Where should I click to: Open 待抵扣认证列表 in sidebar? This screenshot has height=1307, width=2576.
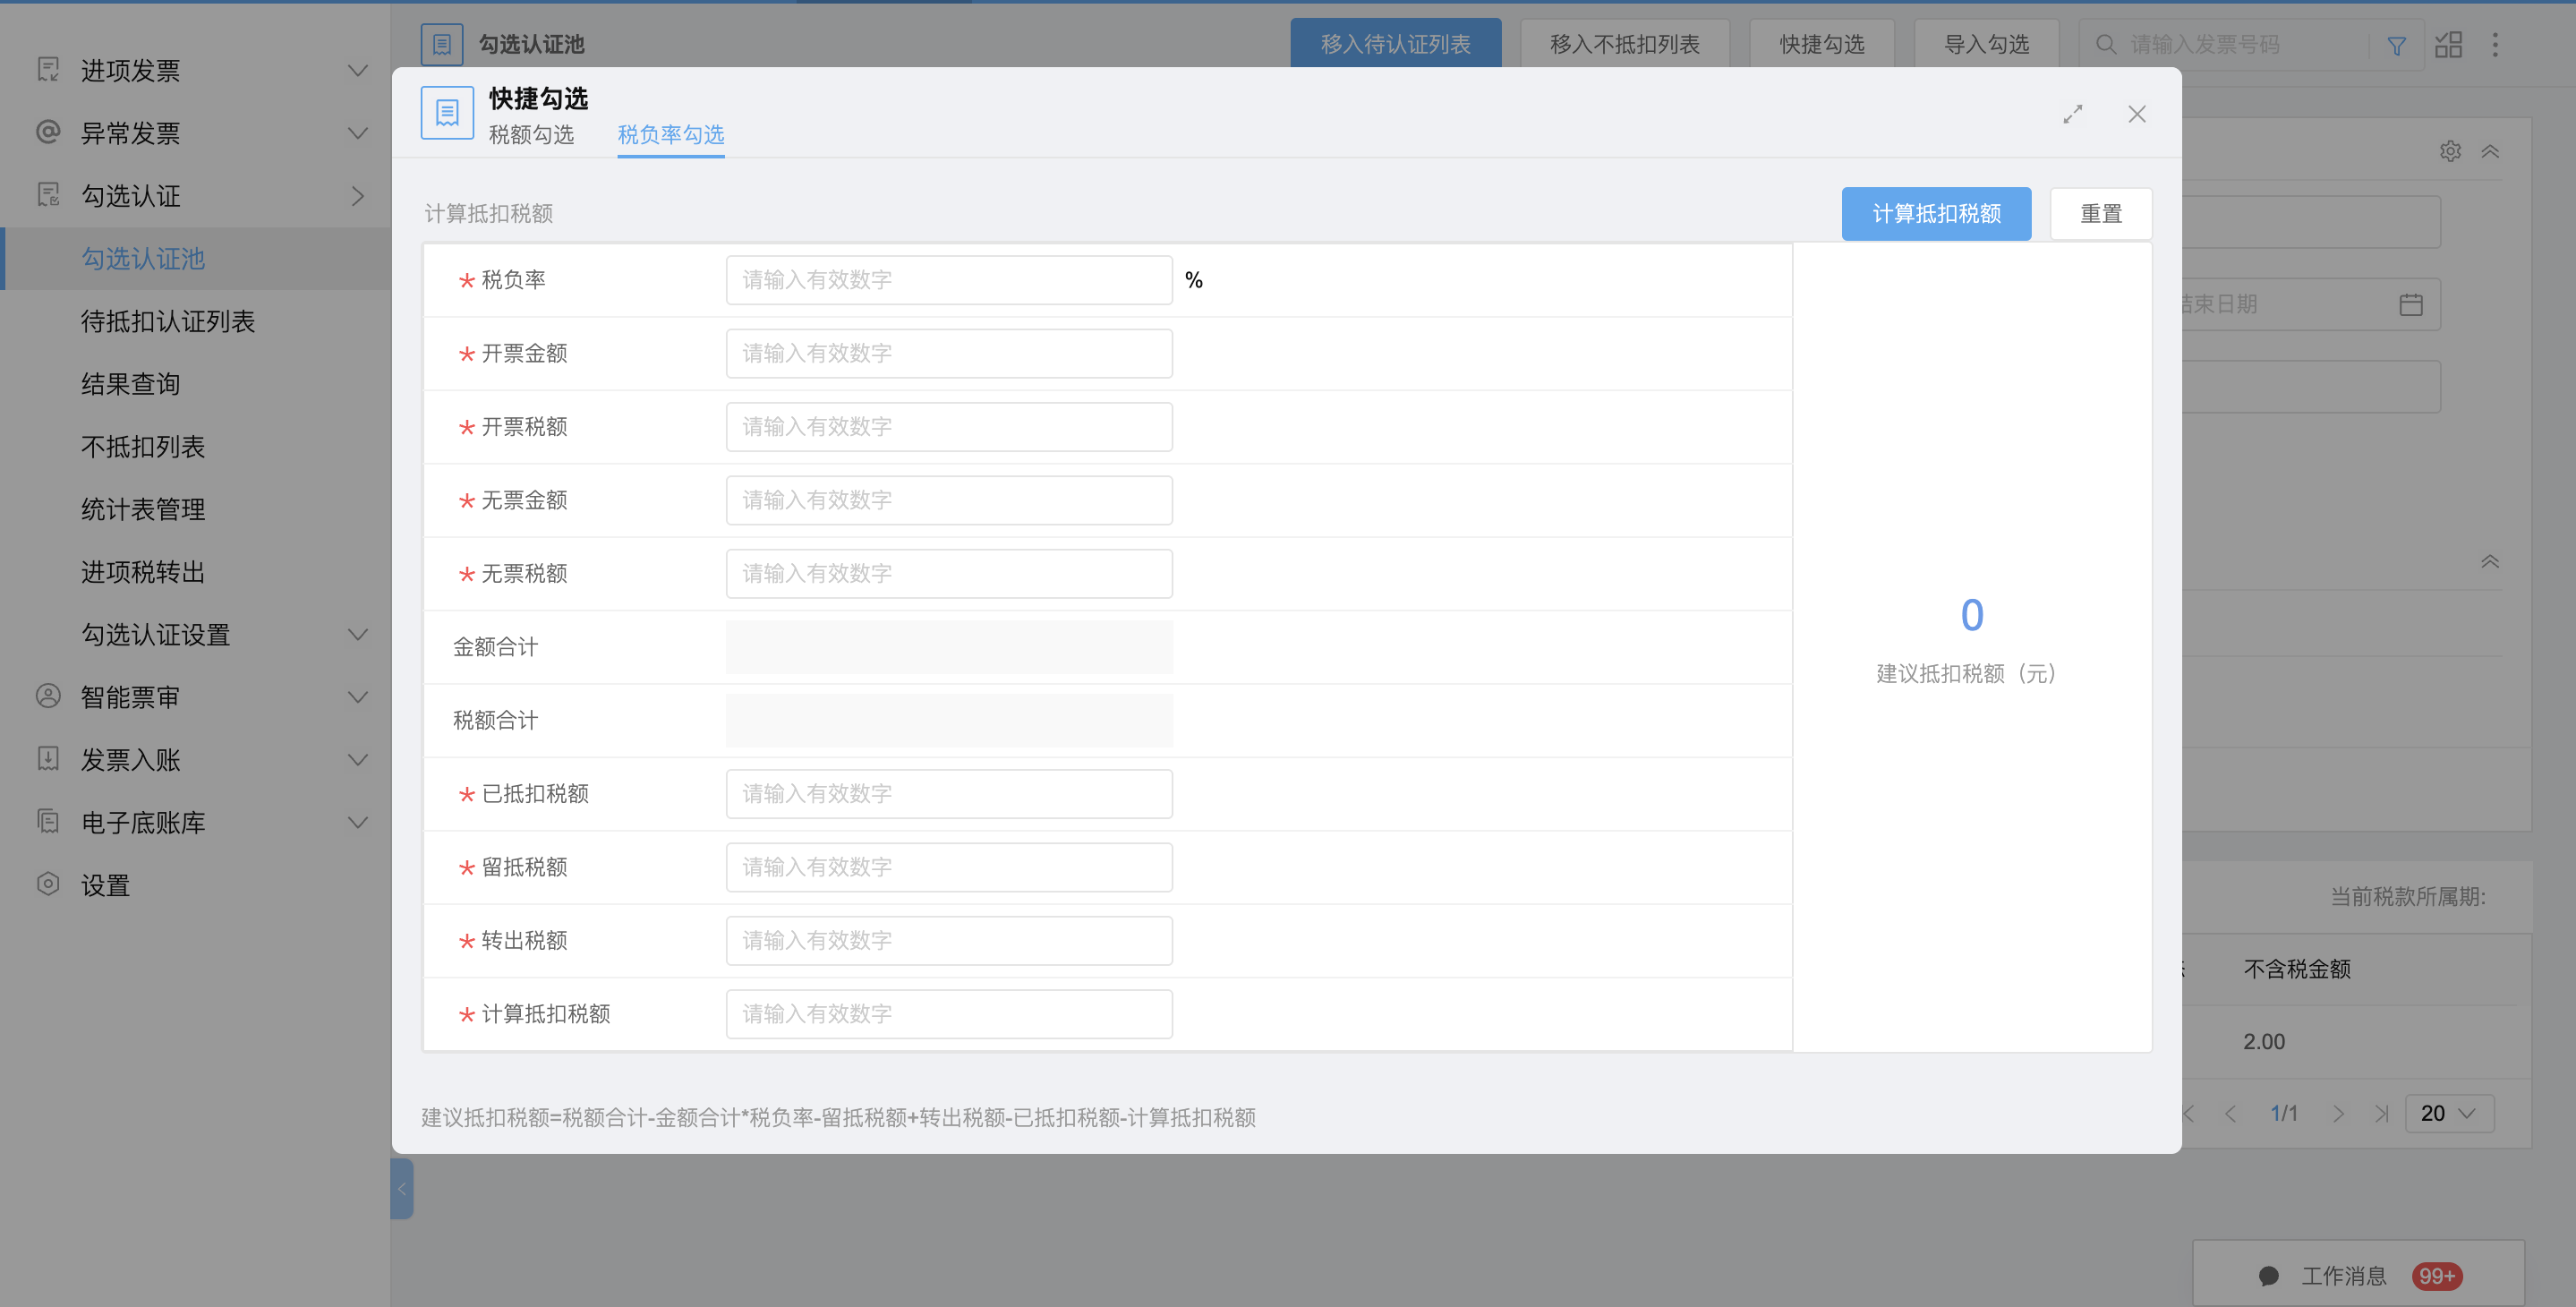[x=168, y=321]
